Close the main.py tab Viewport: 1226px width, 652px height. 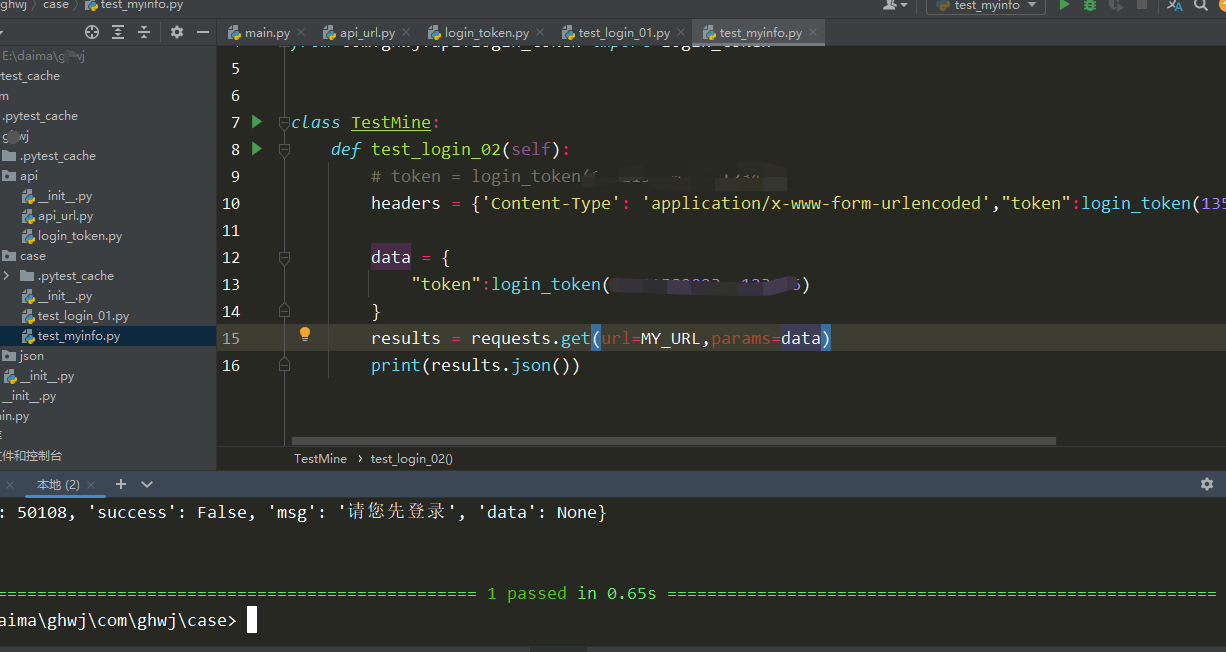pyautogui.click(x=301, y=33)
